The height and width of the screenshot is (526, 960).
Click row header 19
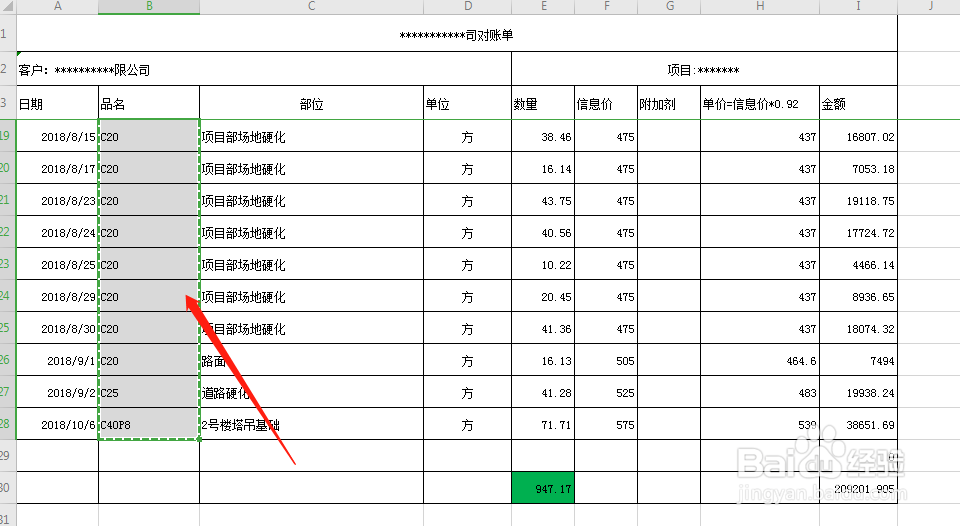(7, 136)
